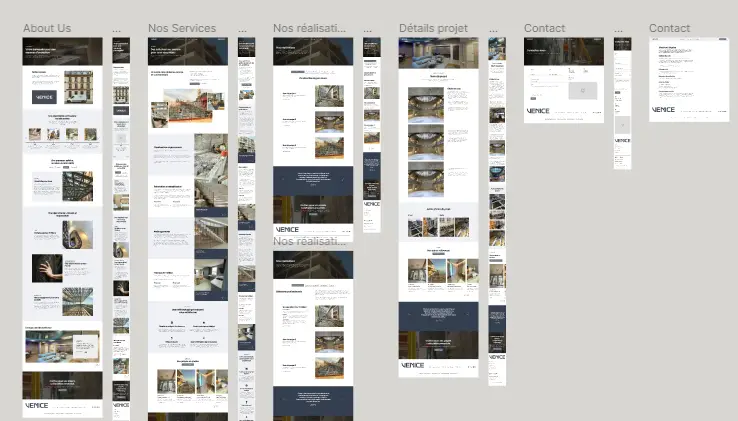Screen dimensions: 738x421
Task: Select the narrow mobile frame beside Nos Services
Action: pyautogui.click(x=246, y=229)
